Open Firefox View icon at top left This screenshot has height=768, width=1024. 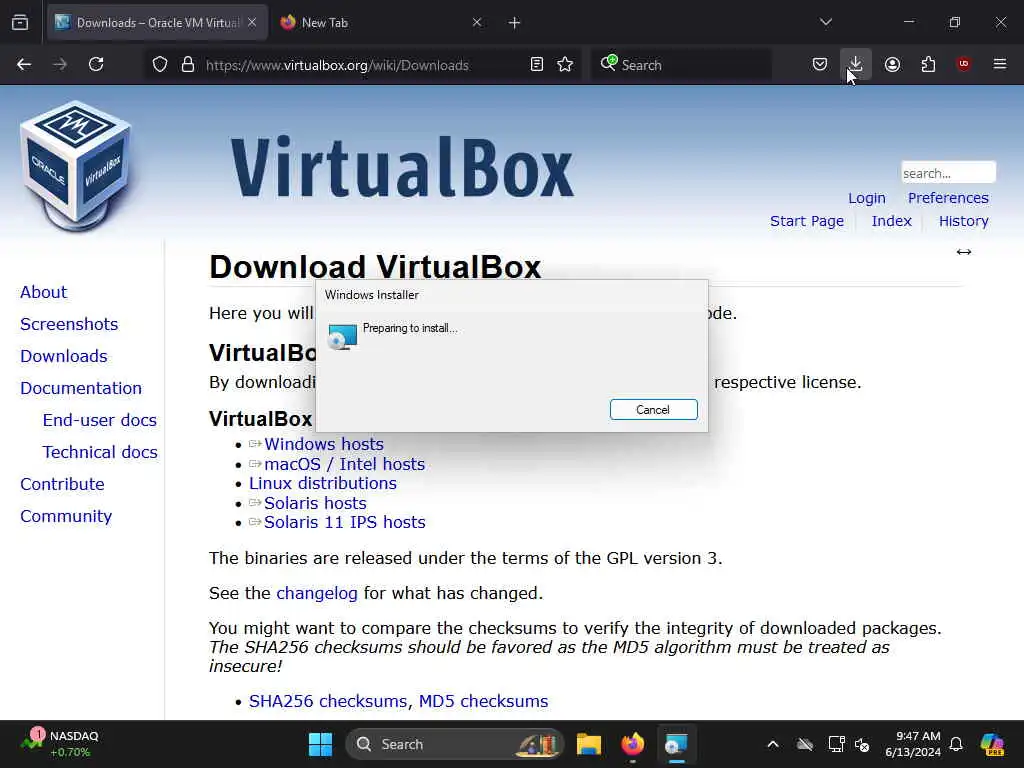click(20, 23)
